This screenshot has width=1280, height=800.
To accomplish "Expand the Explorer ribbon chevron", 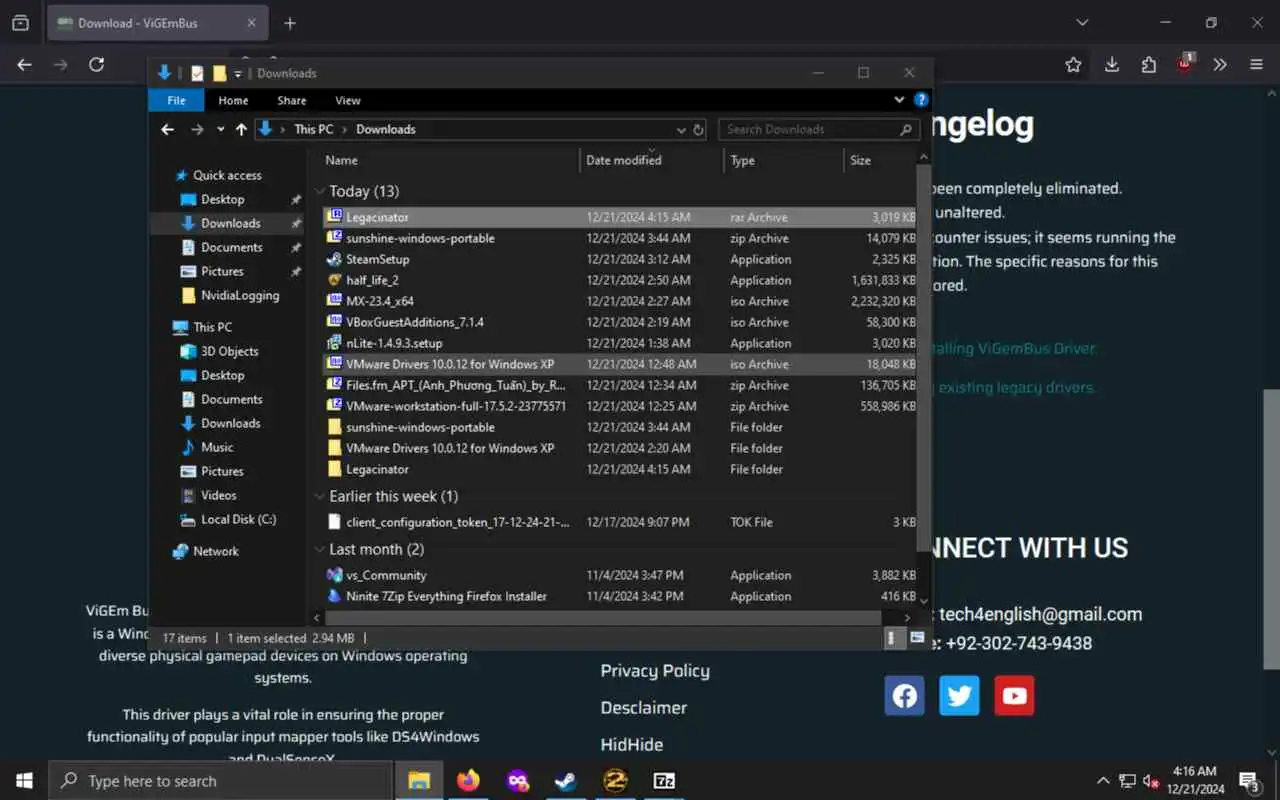I will pyautogui.click(x=899, y=100).
